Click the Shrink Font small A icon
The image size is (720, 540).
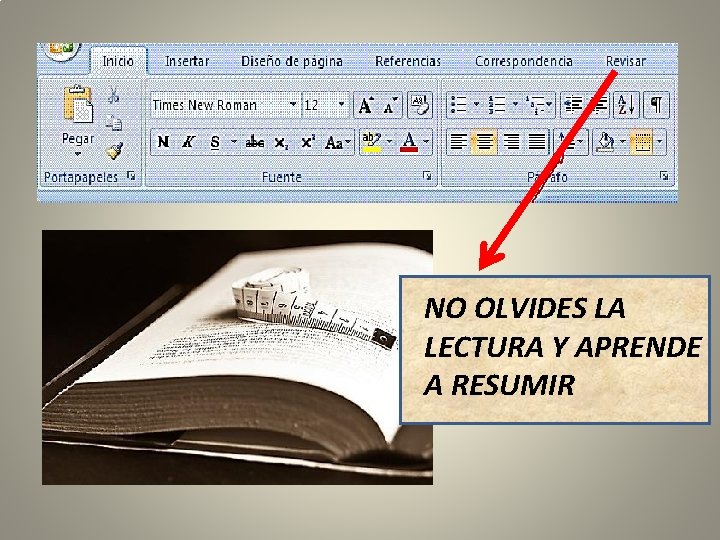390,105
